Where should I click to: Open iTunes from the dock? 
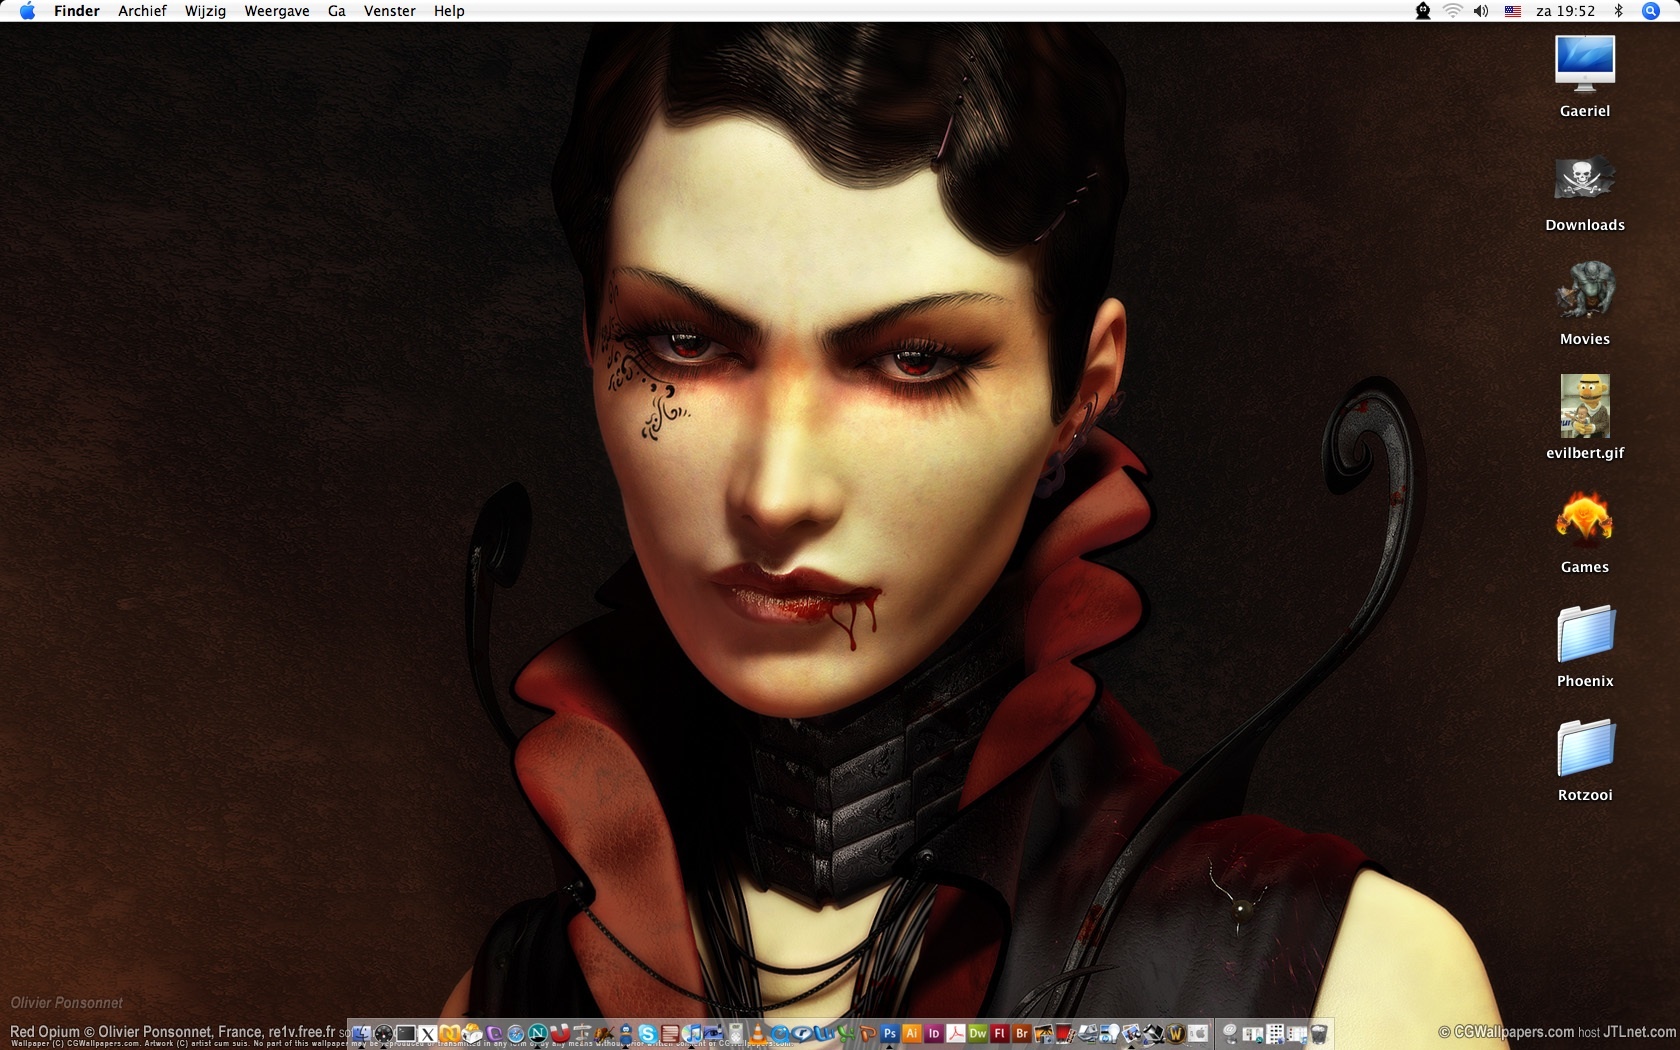coord(691,1034)
